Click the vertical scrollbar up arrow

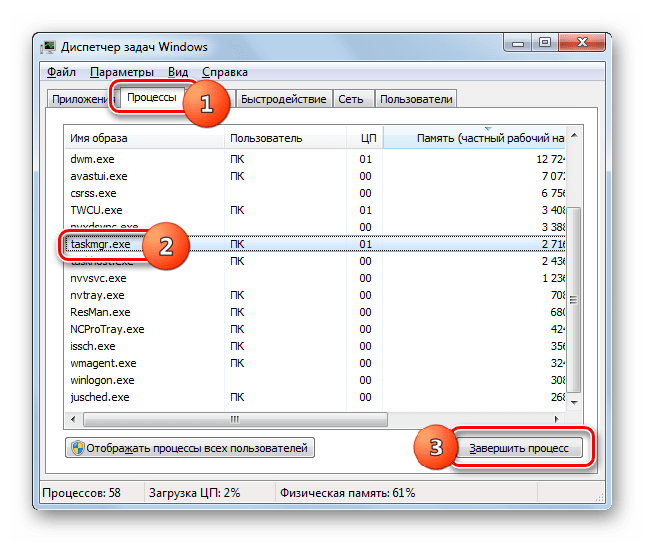(x=574, y=135)
